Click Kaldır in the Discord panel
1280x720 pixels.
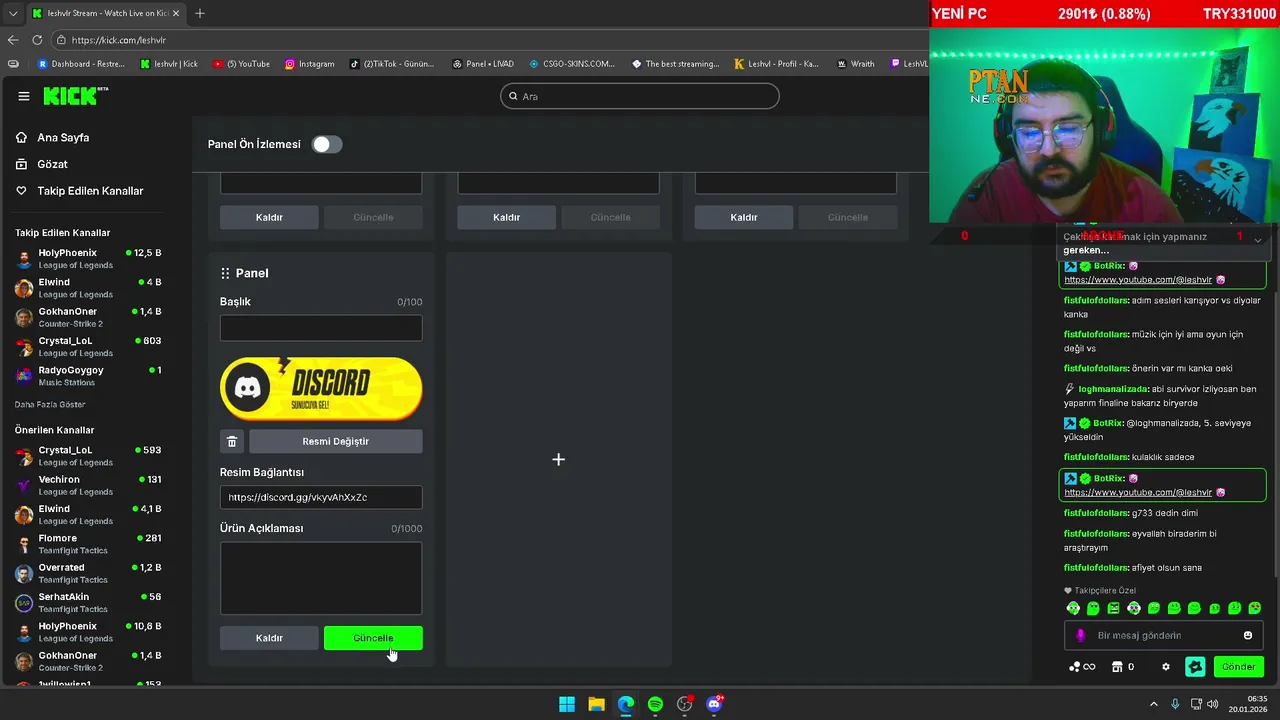click(x=269, y=638)
